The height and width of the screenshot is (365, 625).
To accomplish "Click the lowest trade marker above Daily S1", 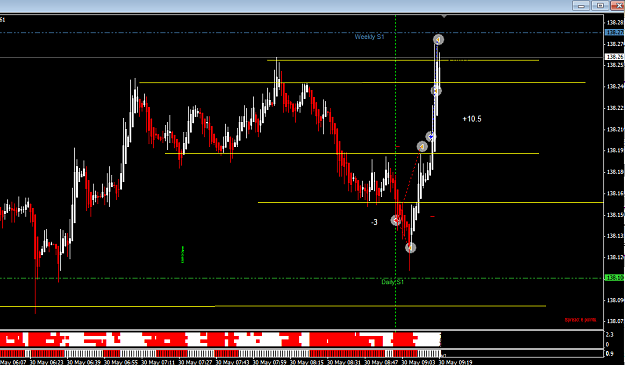I will tap(411, 248).
